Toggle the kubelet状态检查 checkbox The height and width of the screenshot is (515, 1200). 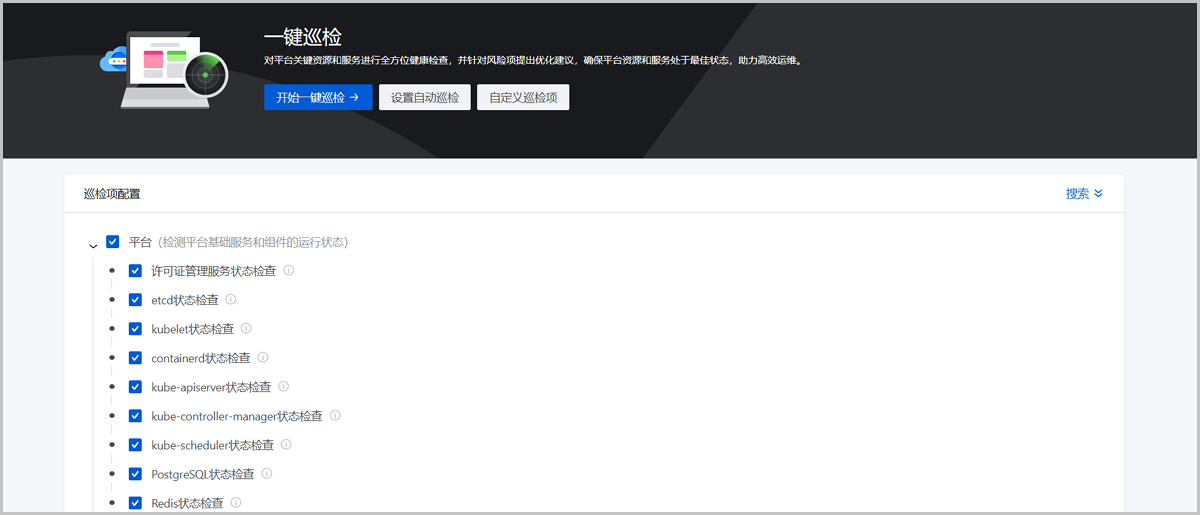[x=136, y=329]
